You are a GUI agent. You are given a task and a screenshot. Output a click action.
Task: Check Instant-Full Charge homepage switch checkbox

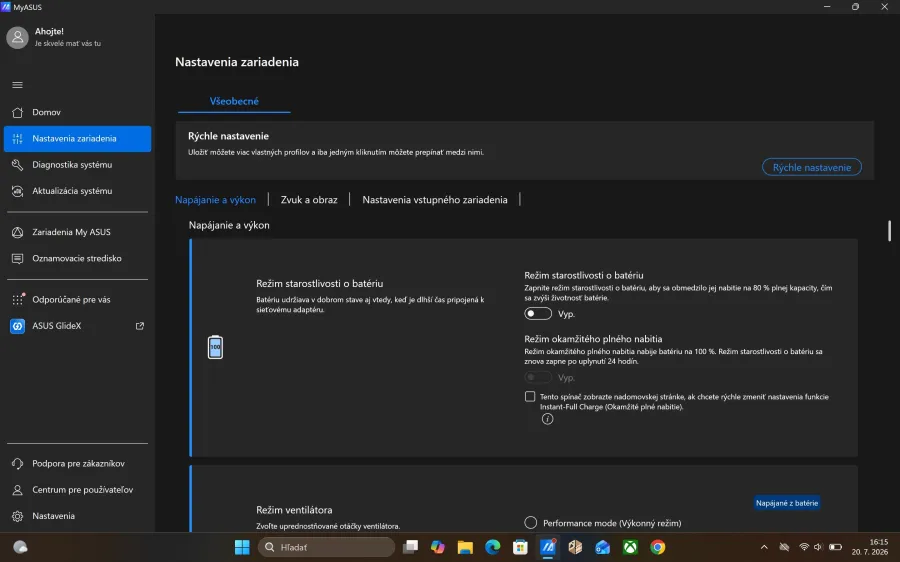click(x=530, y=397)
